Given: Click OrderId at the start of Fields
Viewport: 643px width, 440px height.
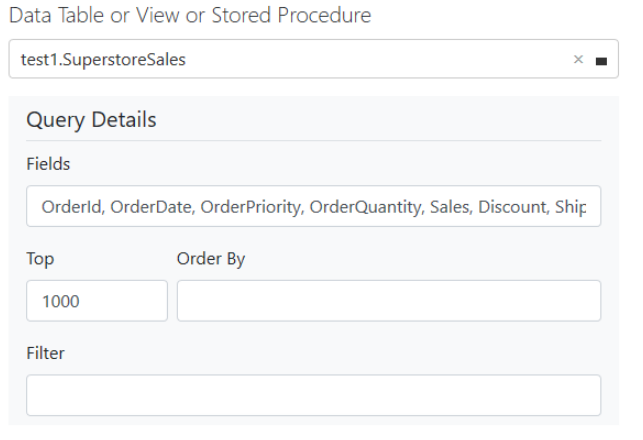Looking at the screenshot, I should tap(73, 207).
